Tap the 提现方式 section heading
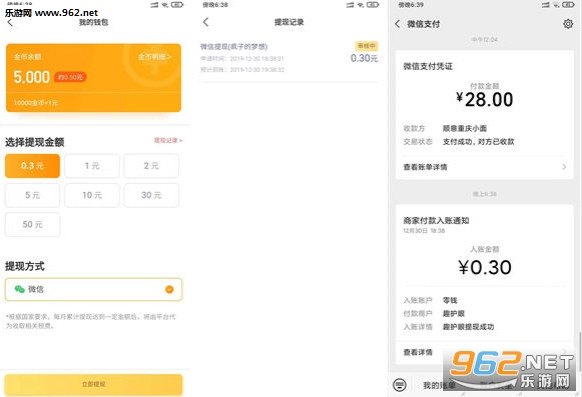This screenshot has width=582, height=397. pos(24,266)
